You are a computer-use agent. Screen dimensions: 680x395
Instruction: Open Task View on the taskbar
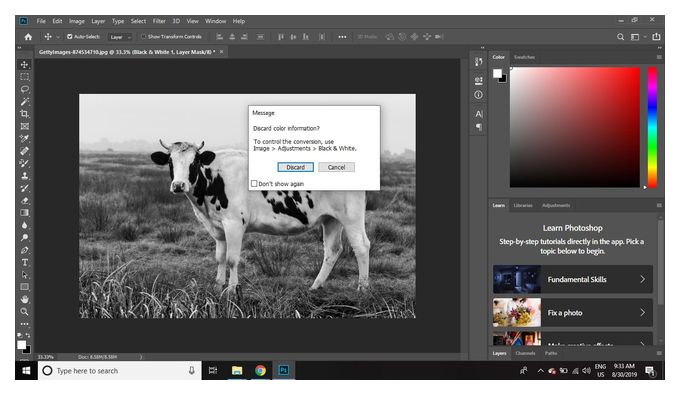[213, 371]
